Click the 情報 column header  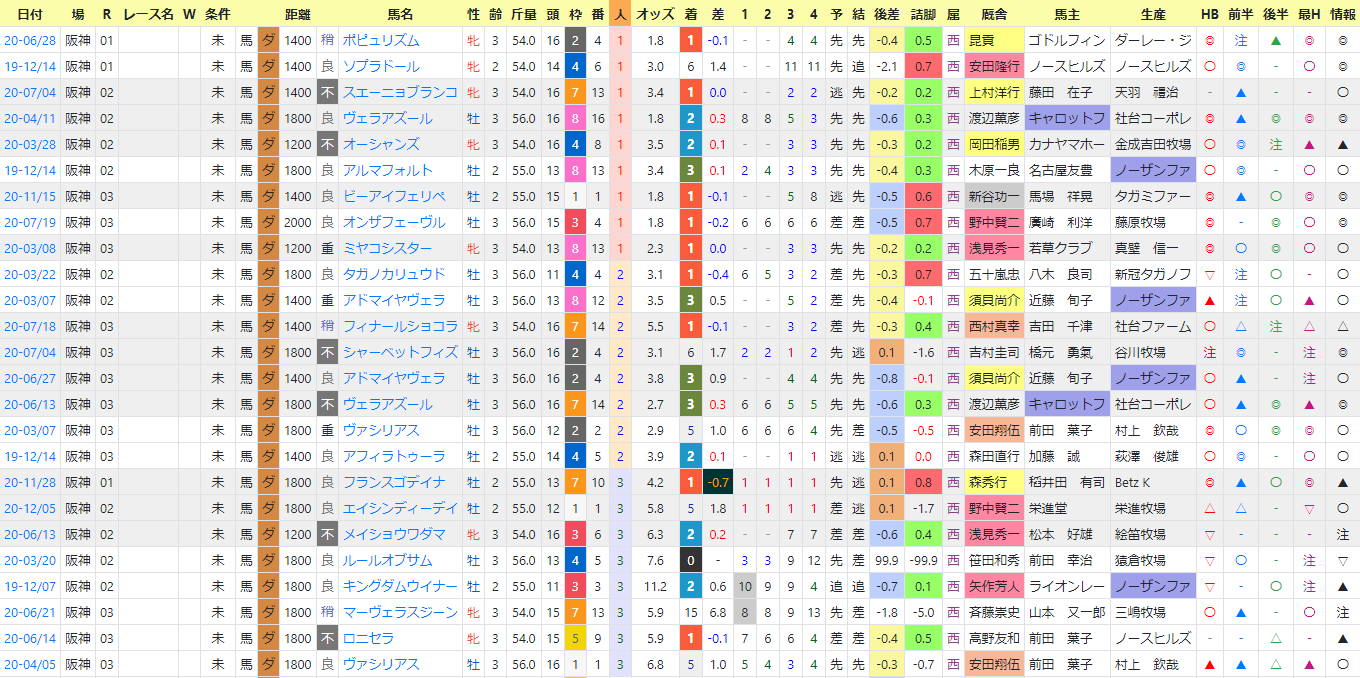coord(1343,14)
